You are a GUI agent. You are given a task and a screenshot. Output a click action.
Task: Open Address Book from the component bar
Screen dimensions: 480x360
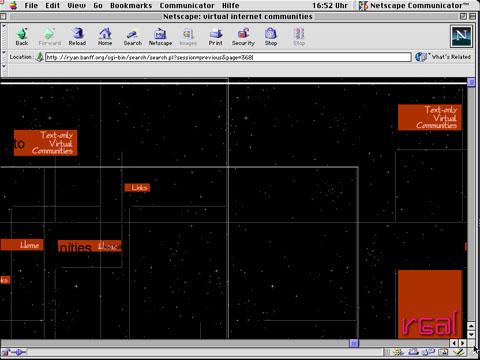tap(444, 352)
